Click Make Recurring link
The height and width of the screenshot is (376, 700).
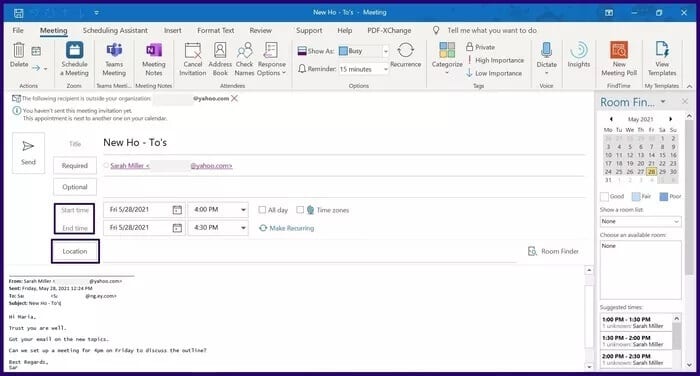[x=287, y=228]
